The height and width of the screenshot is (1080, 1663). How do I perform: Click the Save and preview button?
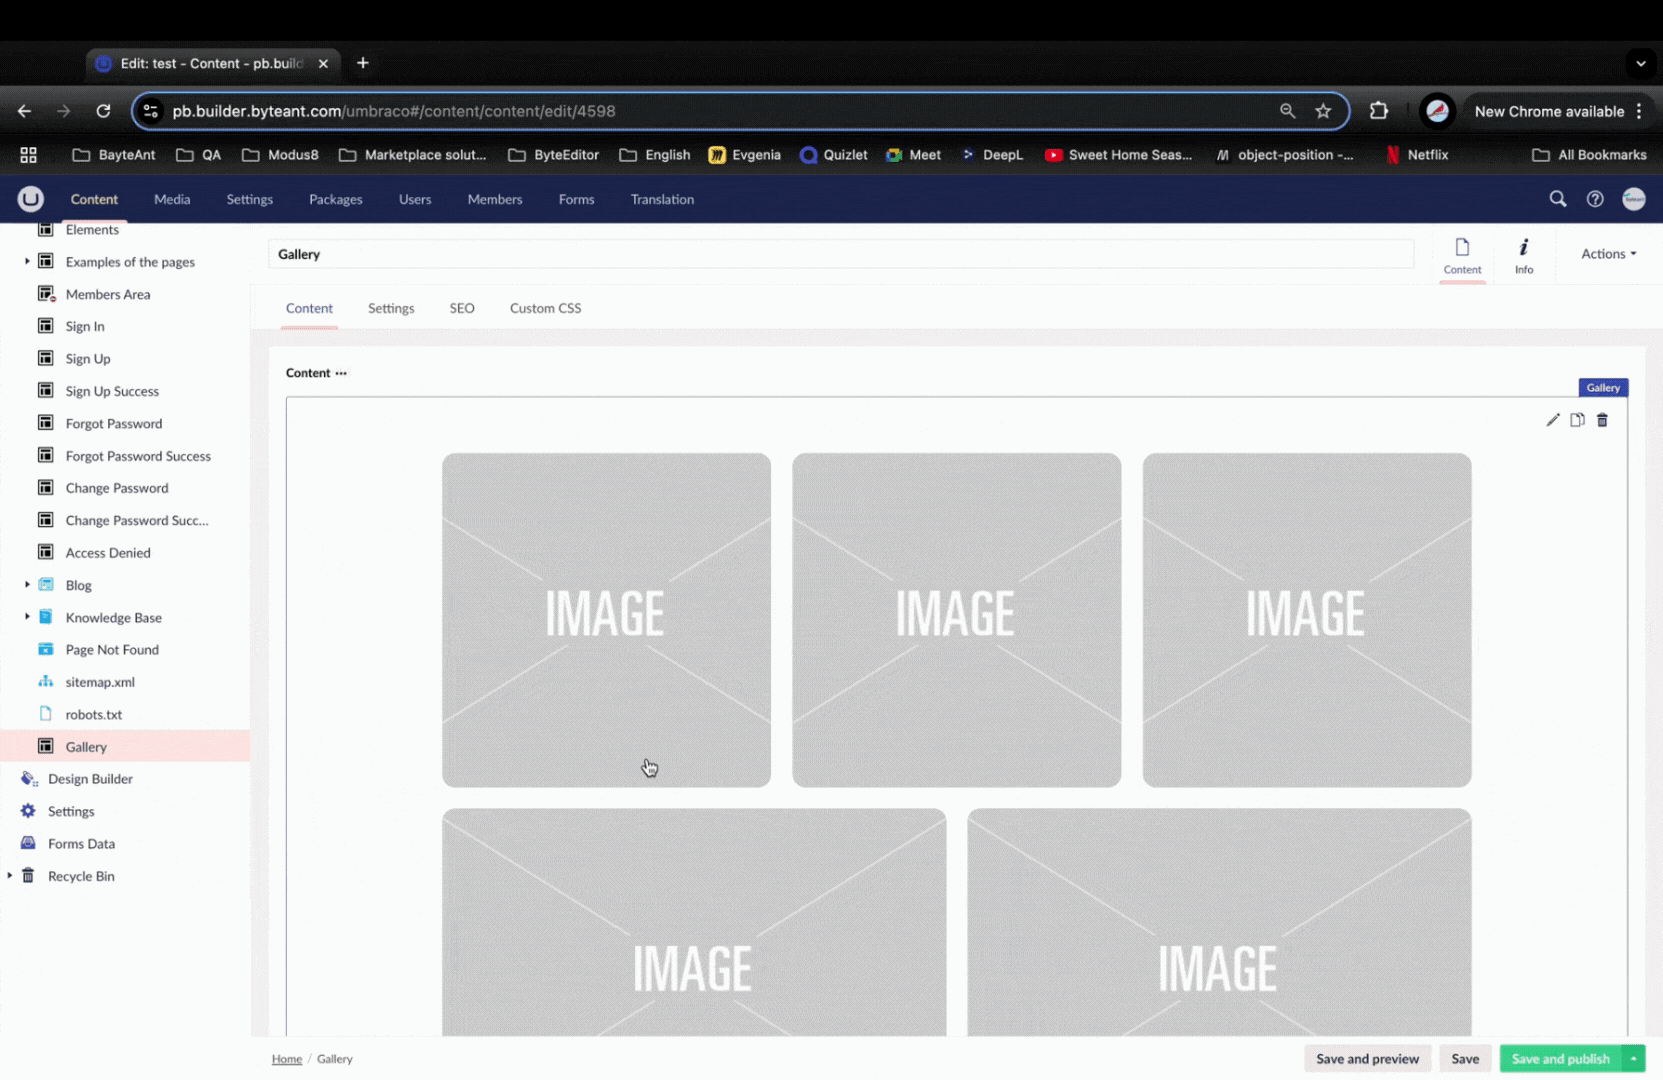pyautogui.click(x=1367, y=1059)
